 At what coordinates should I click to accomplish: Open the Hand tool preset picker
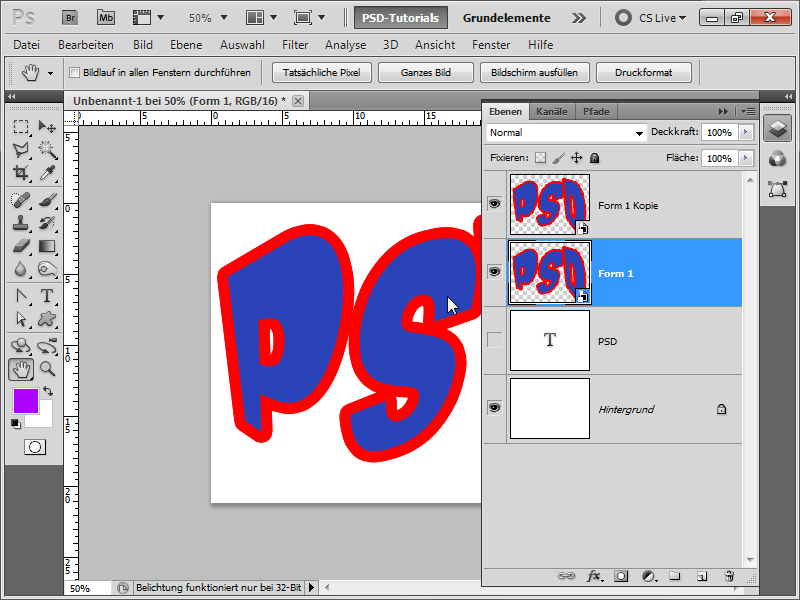[51, 73]
